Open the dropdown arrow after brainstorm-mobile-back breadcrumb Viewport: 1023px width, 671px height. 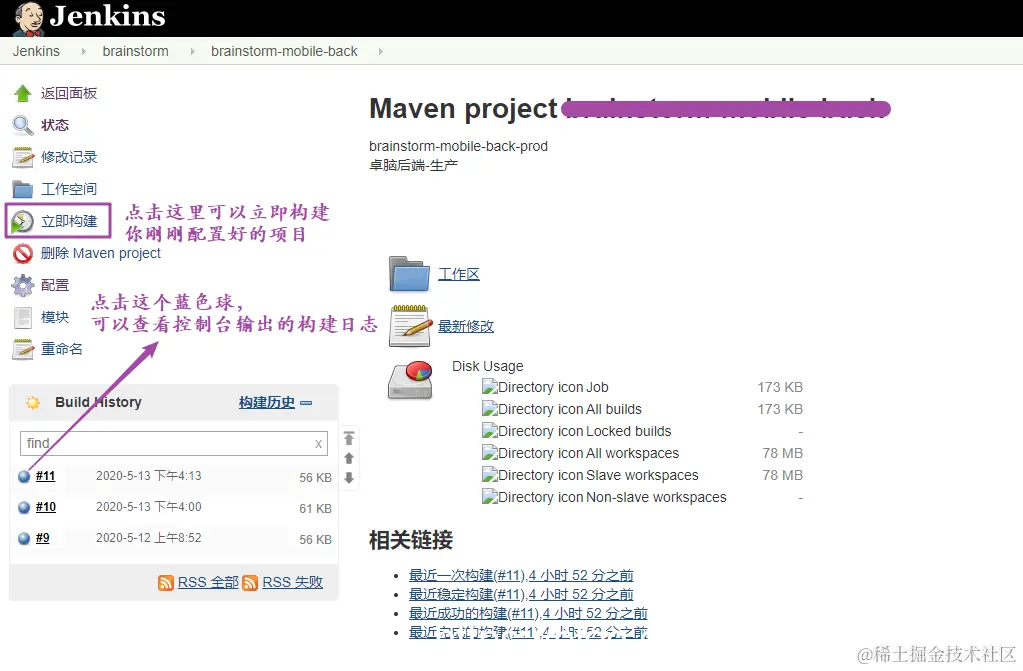[380, 52]
